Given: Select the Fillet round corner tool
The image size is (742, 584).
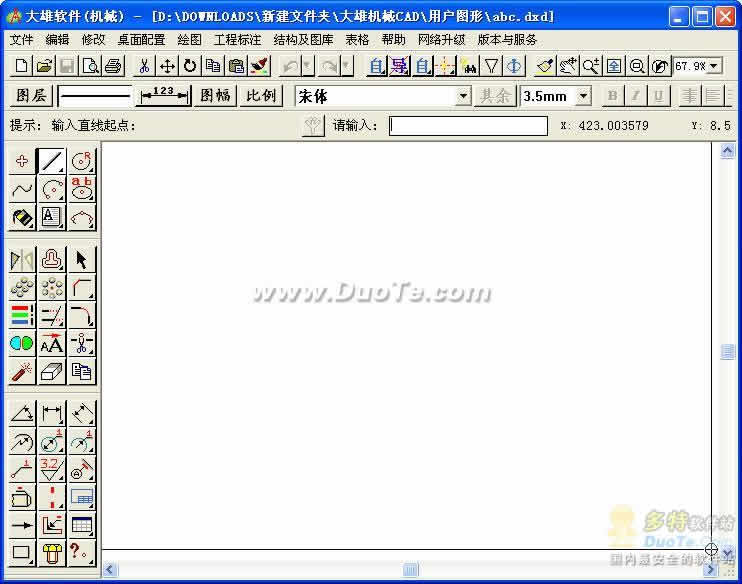Looking at the screenshot, I should [x=82, y=316].
